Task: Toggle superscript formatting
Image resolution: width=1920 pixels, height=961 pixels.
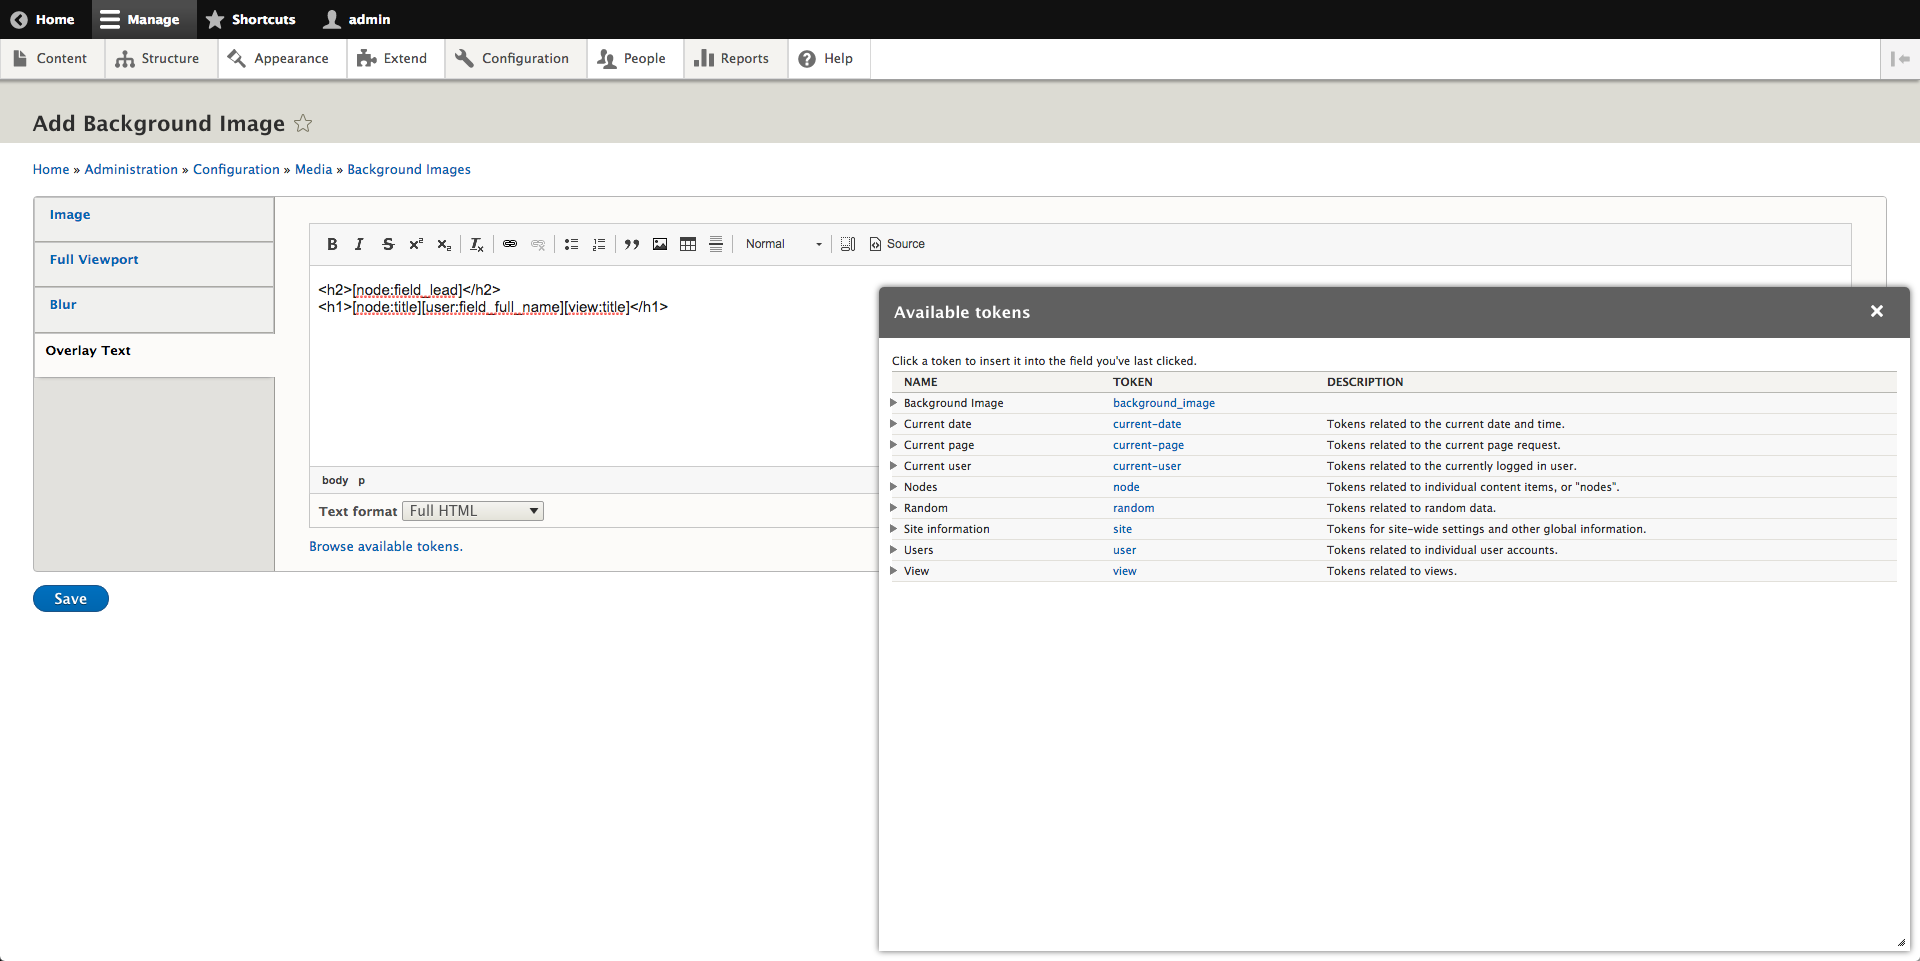Action: [416, 244]
